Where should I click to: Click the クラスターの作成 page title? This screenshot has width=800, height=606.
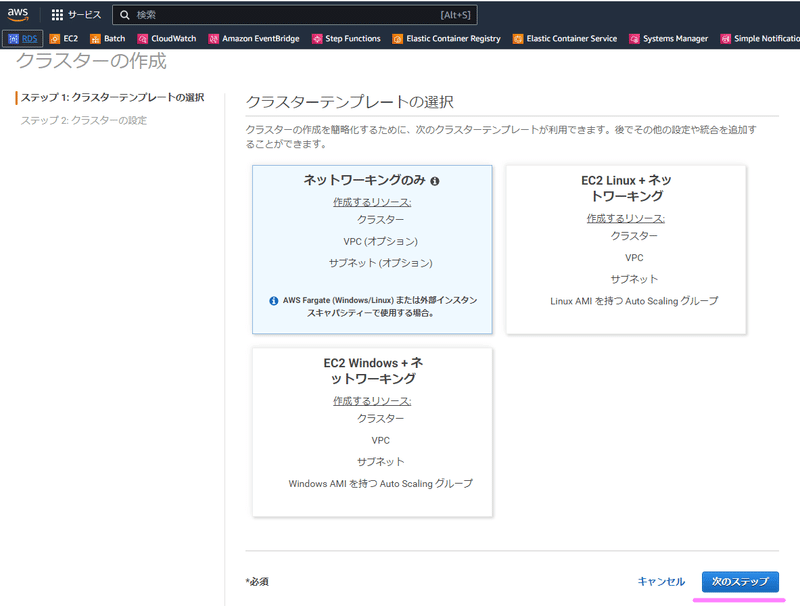(x=91, y=61)
